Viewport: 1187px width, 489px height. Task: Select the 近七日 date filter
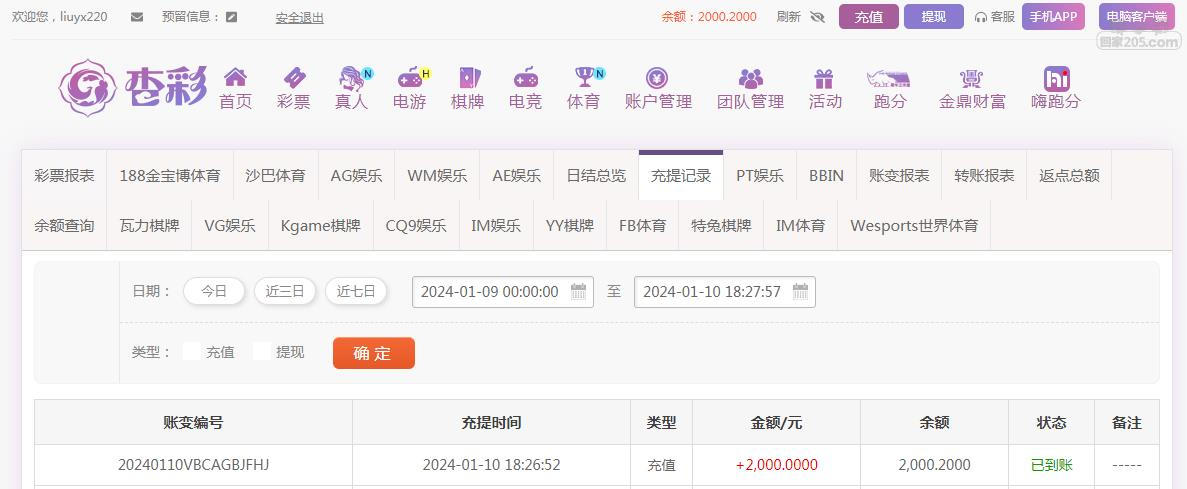(x=356, y=292)
